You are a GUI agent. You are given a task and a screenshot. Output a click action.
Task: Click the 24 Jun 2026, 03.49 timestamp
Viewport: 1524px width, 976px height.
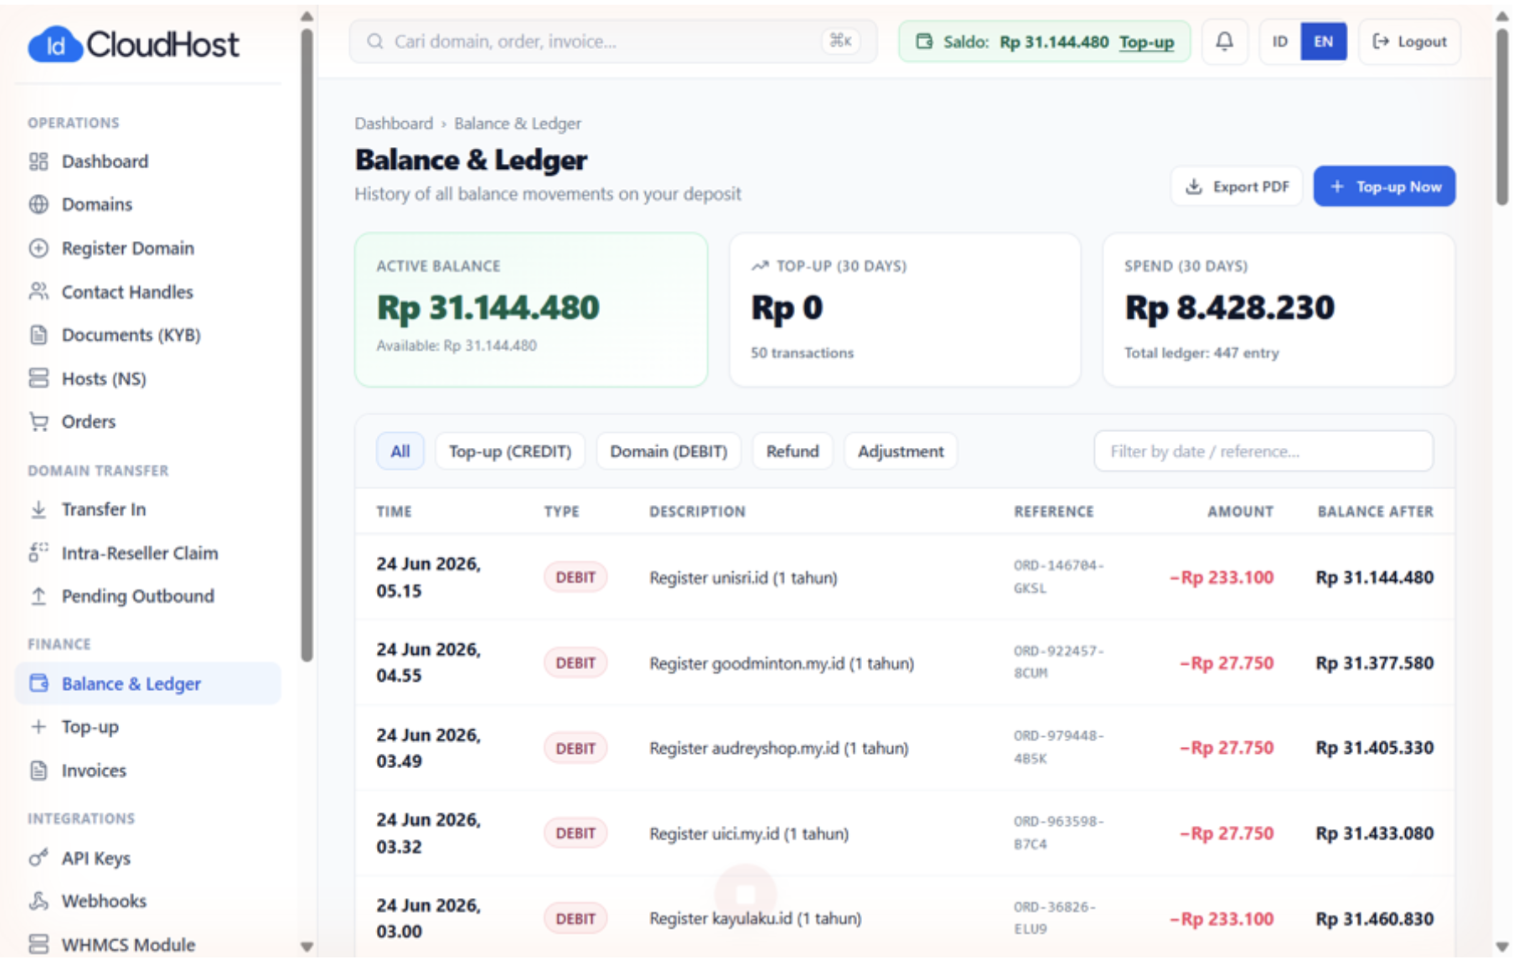click(429, 749)
